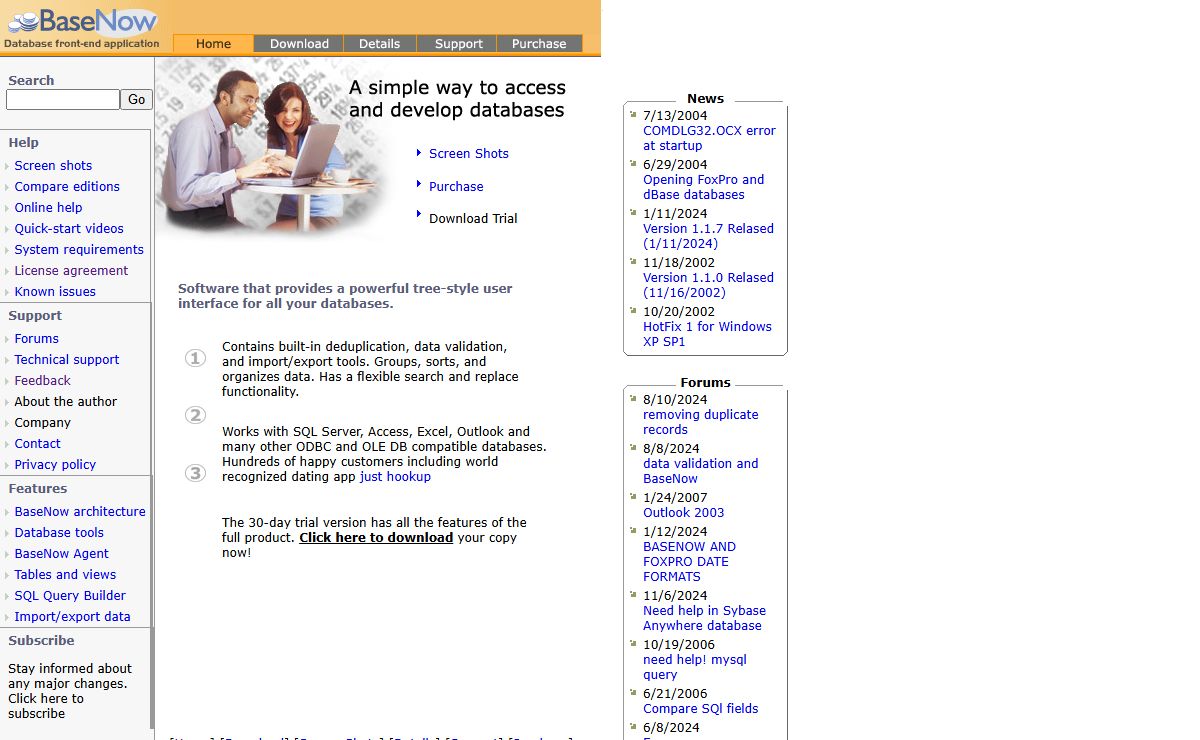Open the just hookup link

(x=395, y=477)
